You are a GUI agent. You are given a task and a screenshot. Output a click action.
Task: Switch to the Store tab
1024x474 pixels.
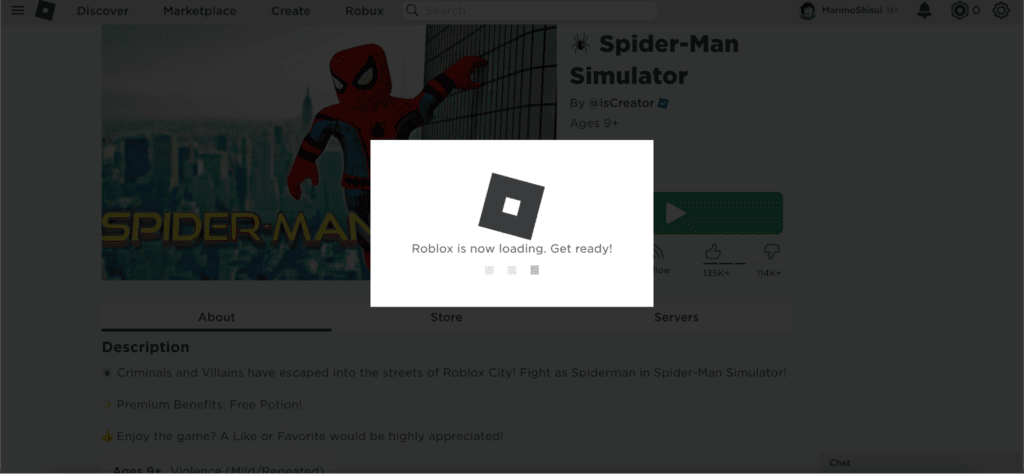446,317
